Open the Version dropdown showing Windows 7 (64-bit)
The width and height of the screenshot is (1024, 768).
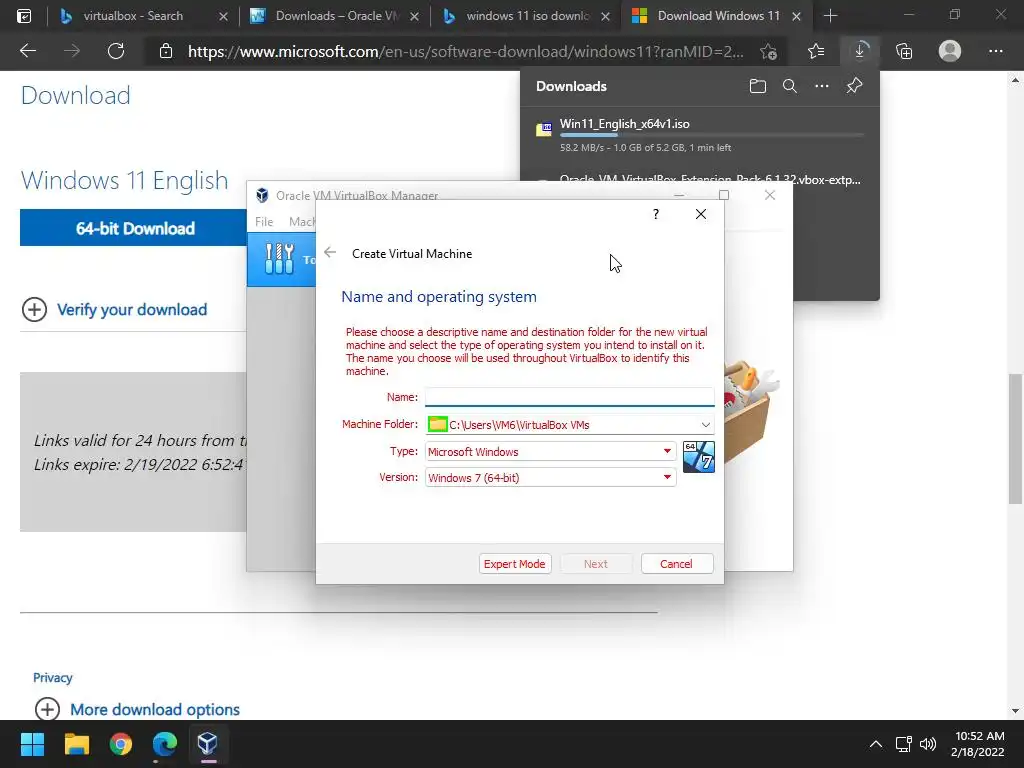click(551, 477)
